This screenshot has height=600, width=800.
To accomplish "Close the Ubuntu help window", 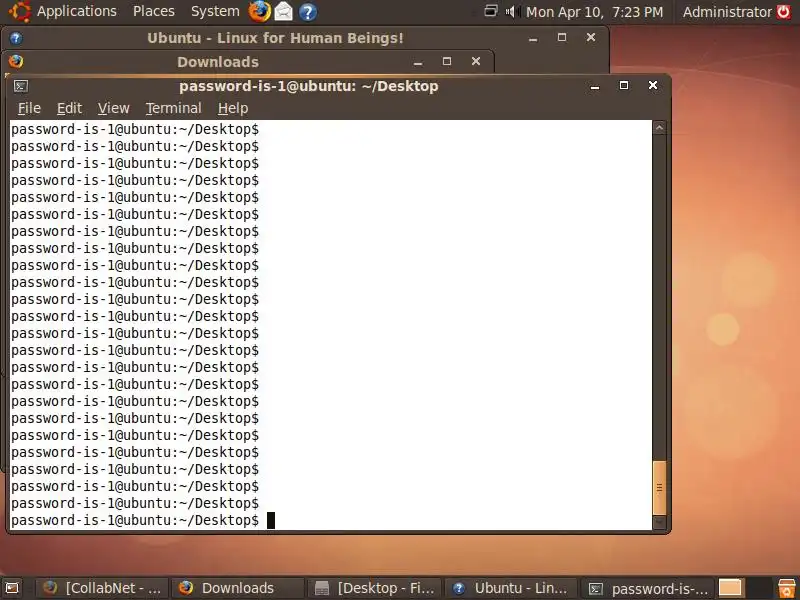I will tap(591, 37).
